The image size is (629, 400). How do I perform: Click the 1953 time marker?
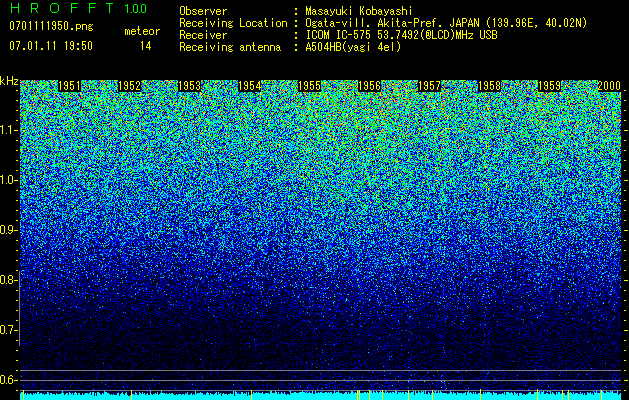[189, 86]
